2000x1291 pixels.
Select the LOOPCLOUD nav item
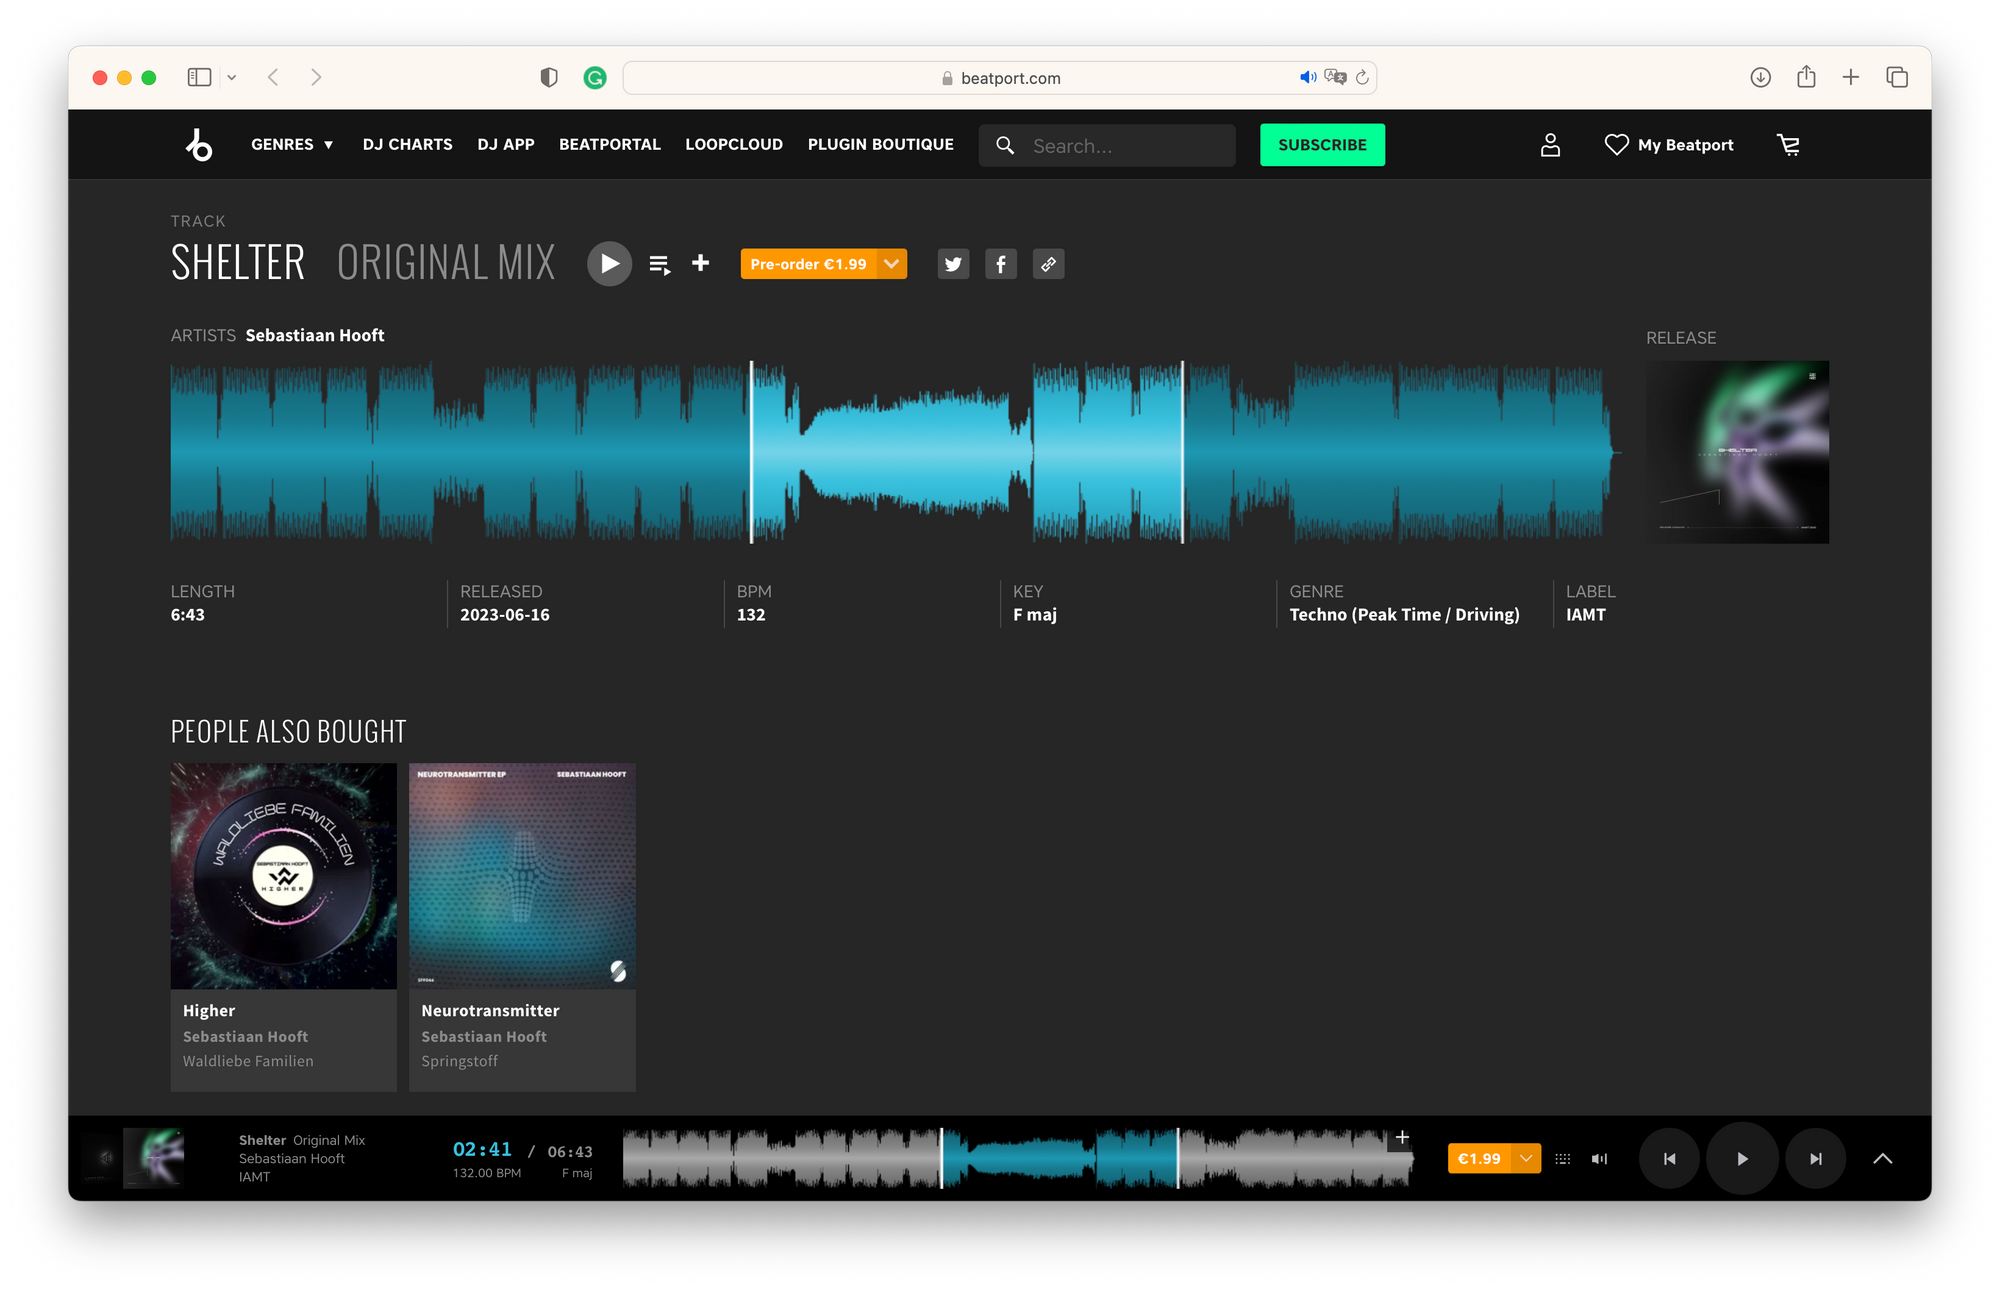pyautogui.click(x=734, y=145)
